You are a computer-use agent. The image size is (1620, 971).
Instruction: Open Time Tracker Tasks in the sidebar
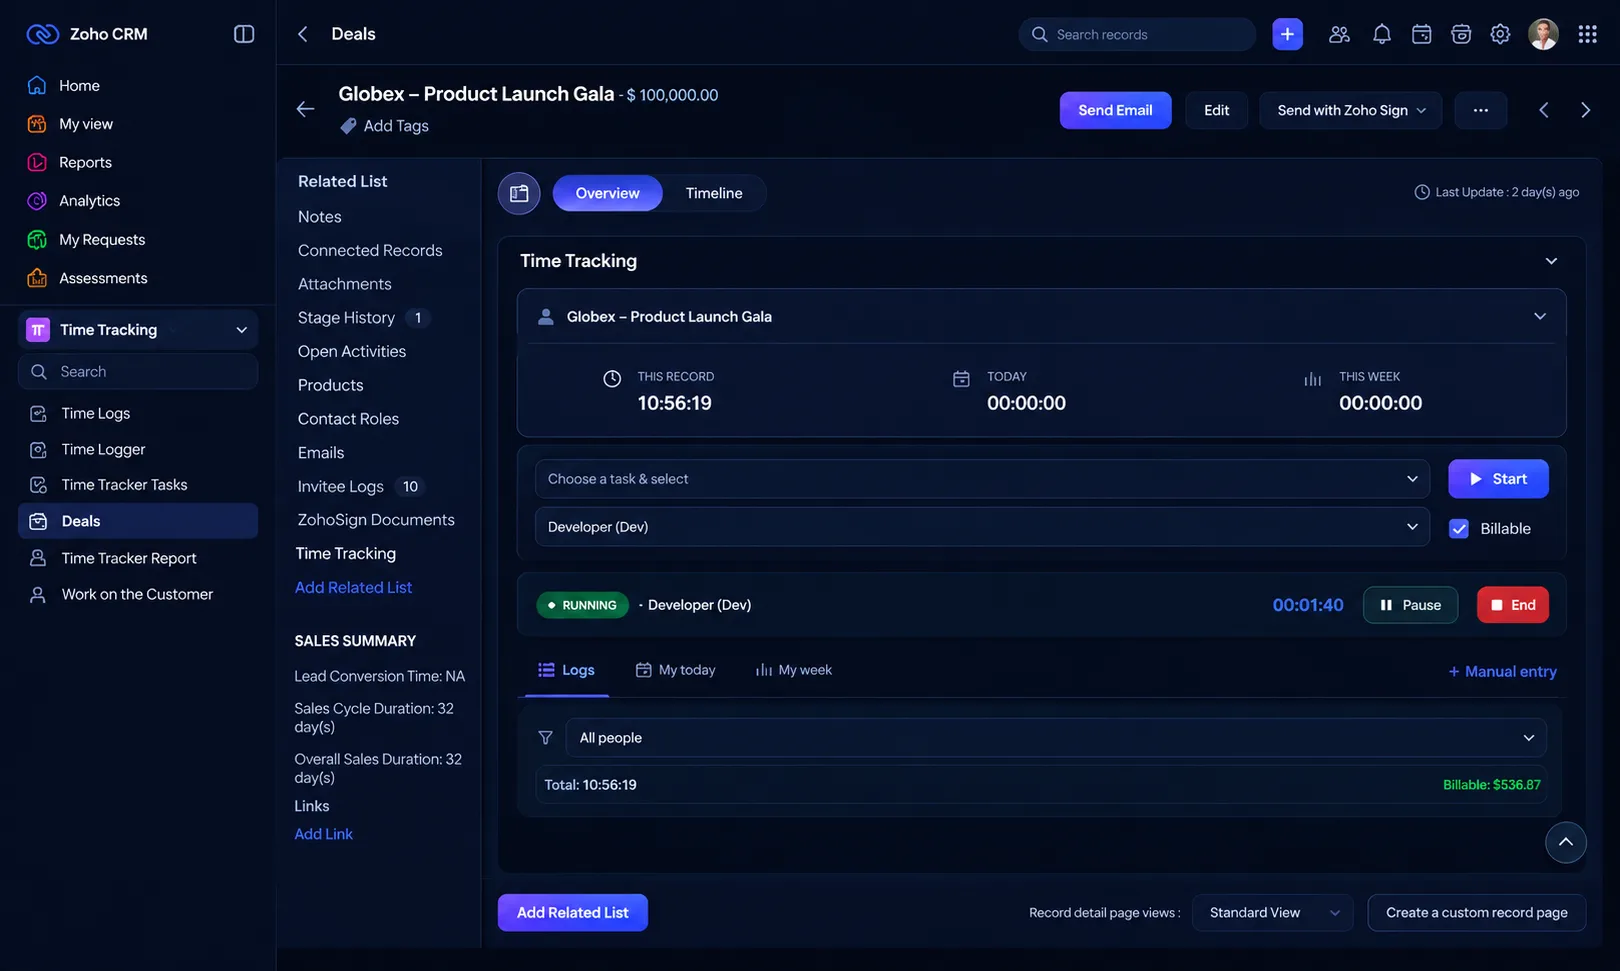tap(124, 485)
